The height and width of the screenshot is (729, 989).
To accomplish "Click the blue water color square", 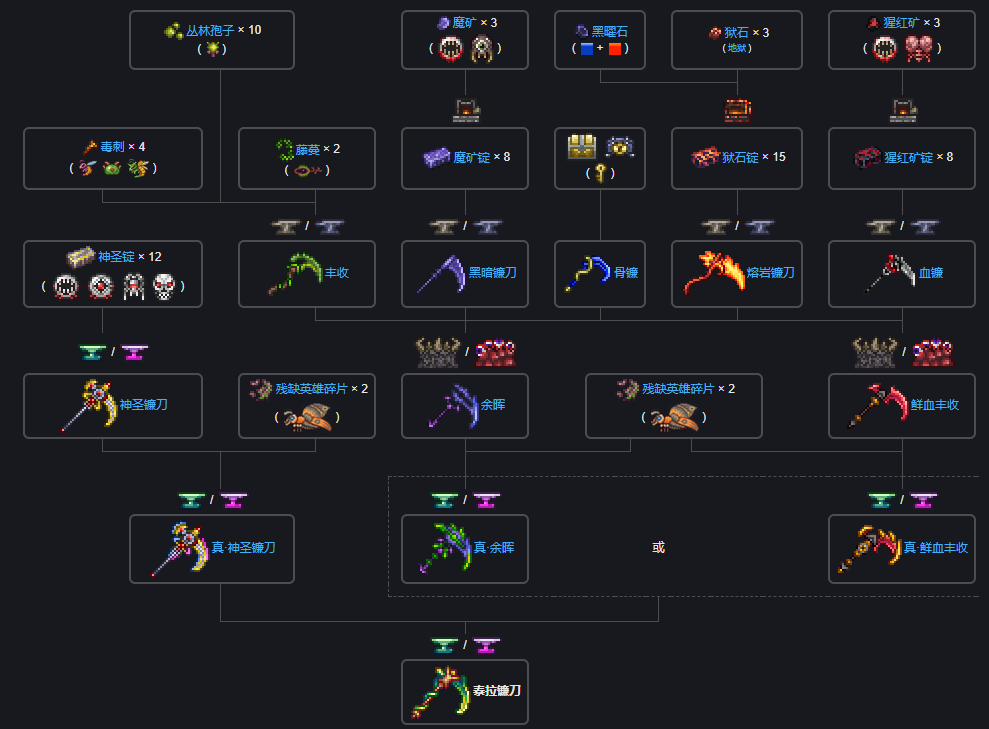I will pyautogui.click(x=587, y=49).
